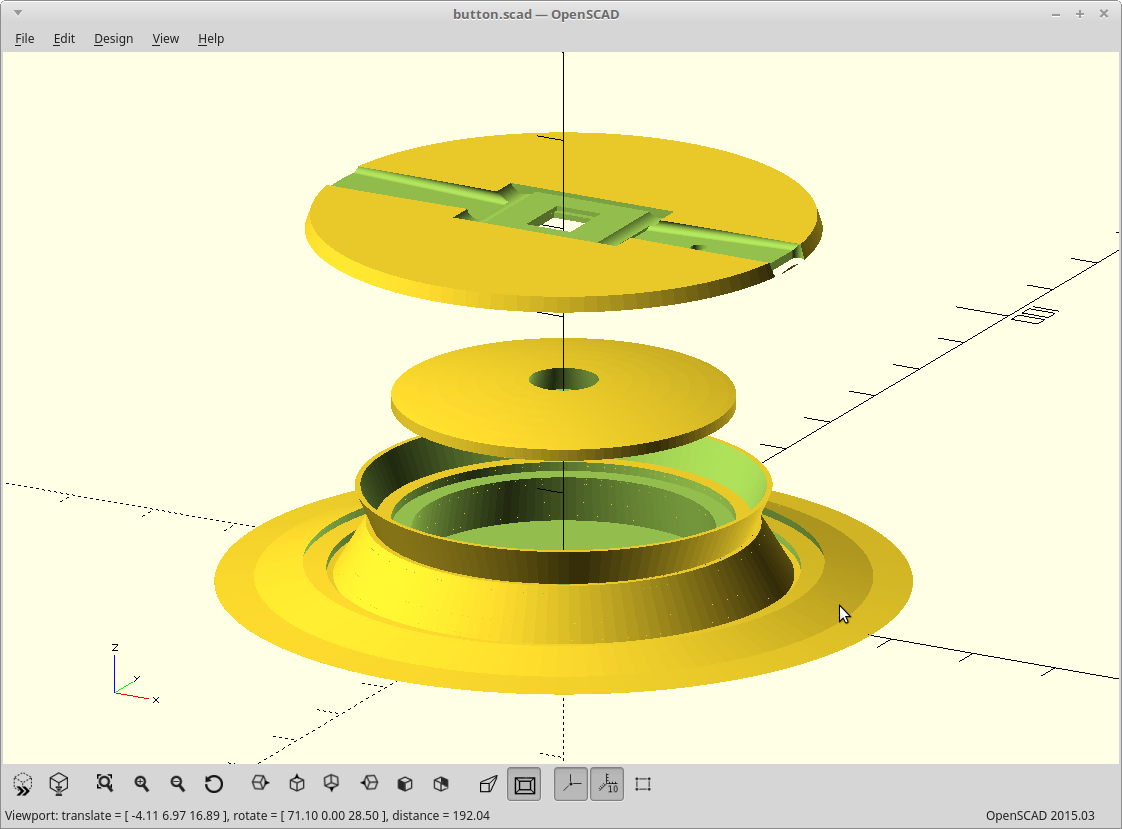The width and height of the screenshot is (1122, 829).
Task: Click the Render toolbar icon
Action: click(59, 784)
